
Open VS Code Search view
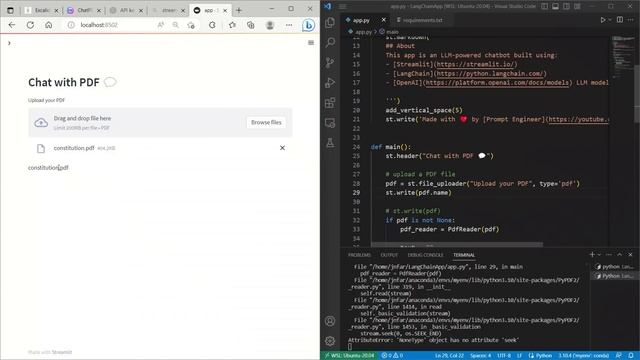coord(330,42)
